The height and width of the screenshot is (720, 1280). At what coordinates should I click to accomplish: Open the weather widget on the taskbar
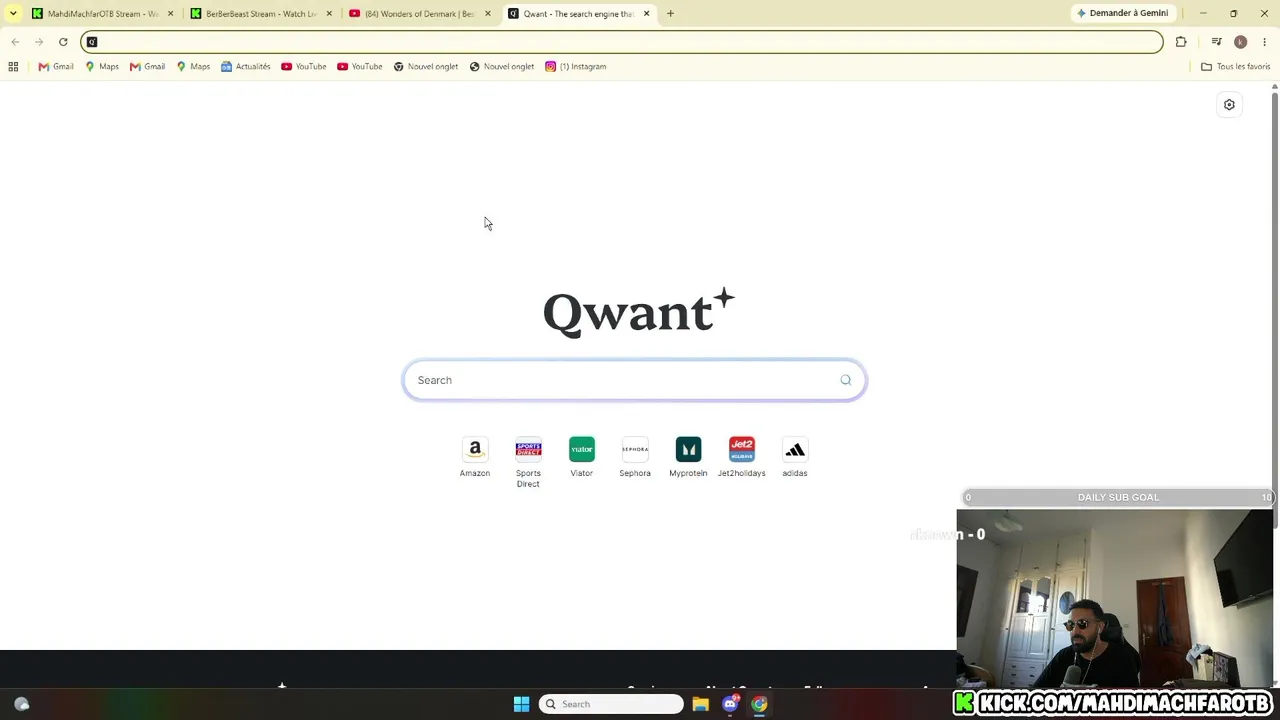coord(22,704)
